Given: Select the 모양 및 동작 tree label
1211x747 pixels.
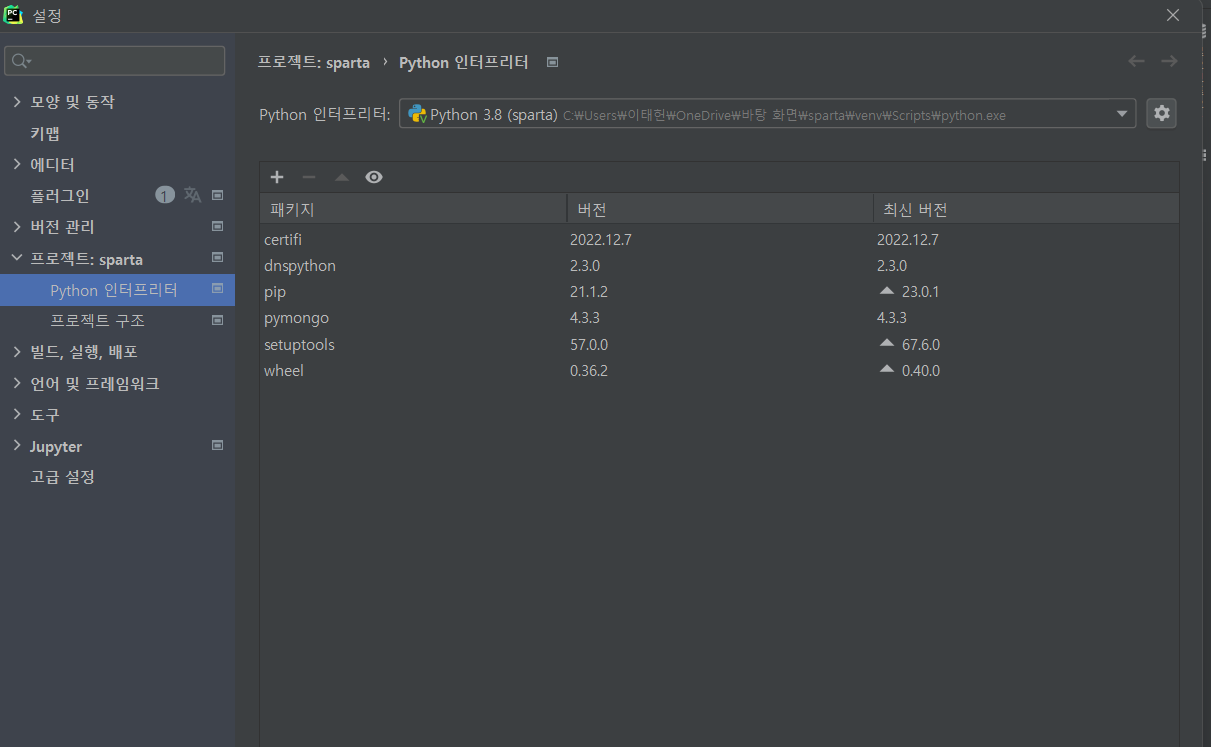Looking at the screenshot, I should [72, 102].
